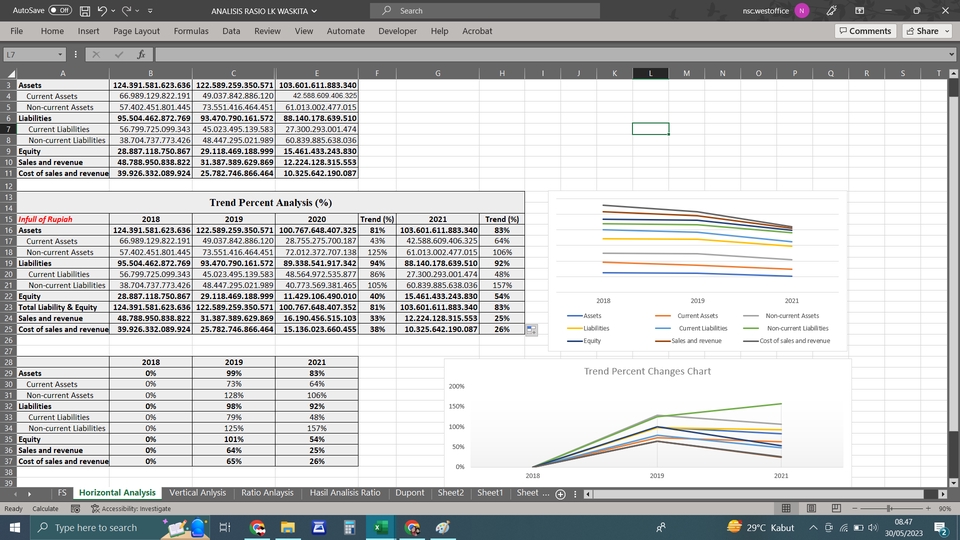Viewport: 960px width, 540px height.
Task: Open the Share button dropdown arrow
Action: point(947,31)
